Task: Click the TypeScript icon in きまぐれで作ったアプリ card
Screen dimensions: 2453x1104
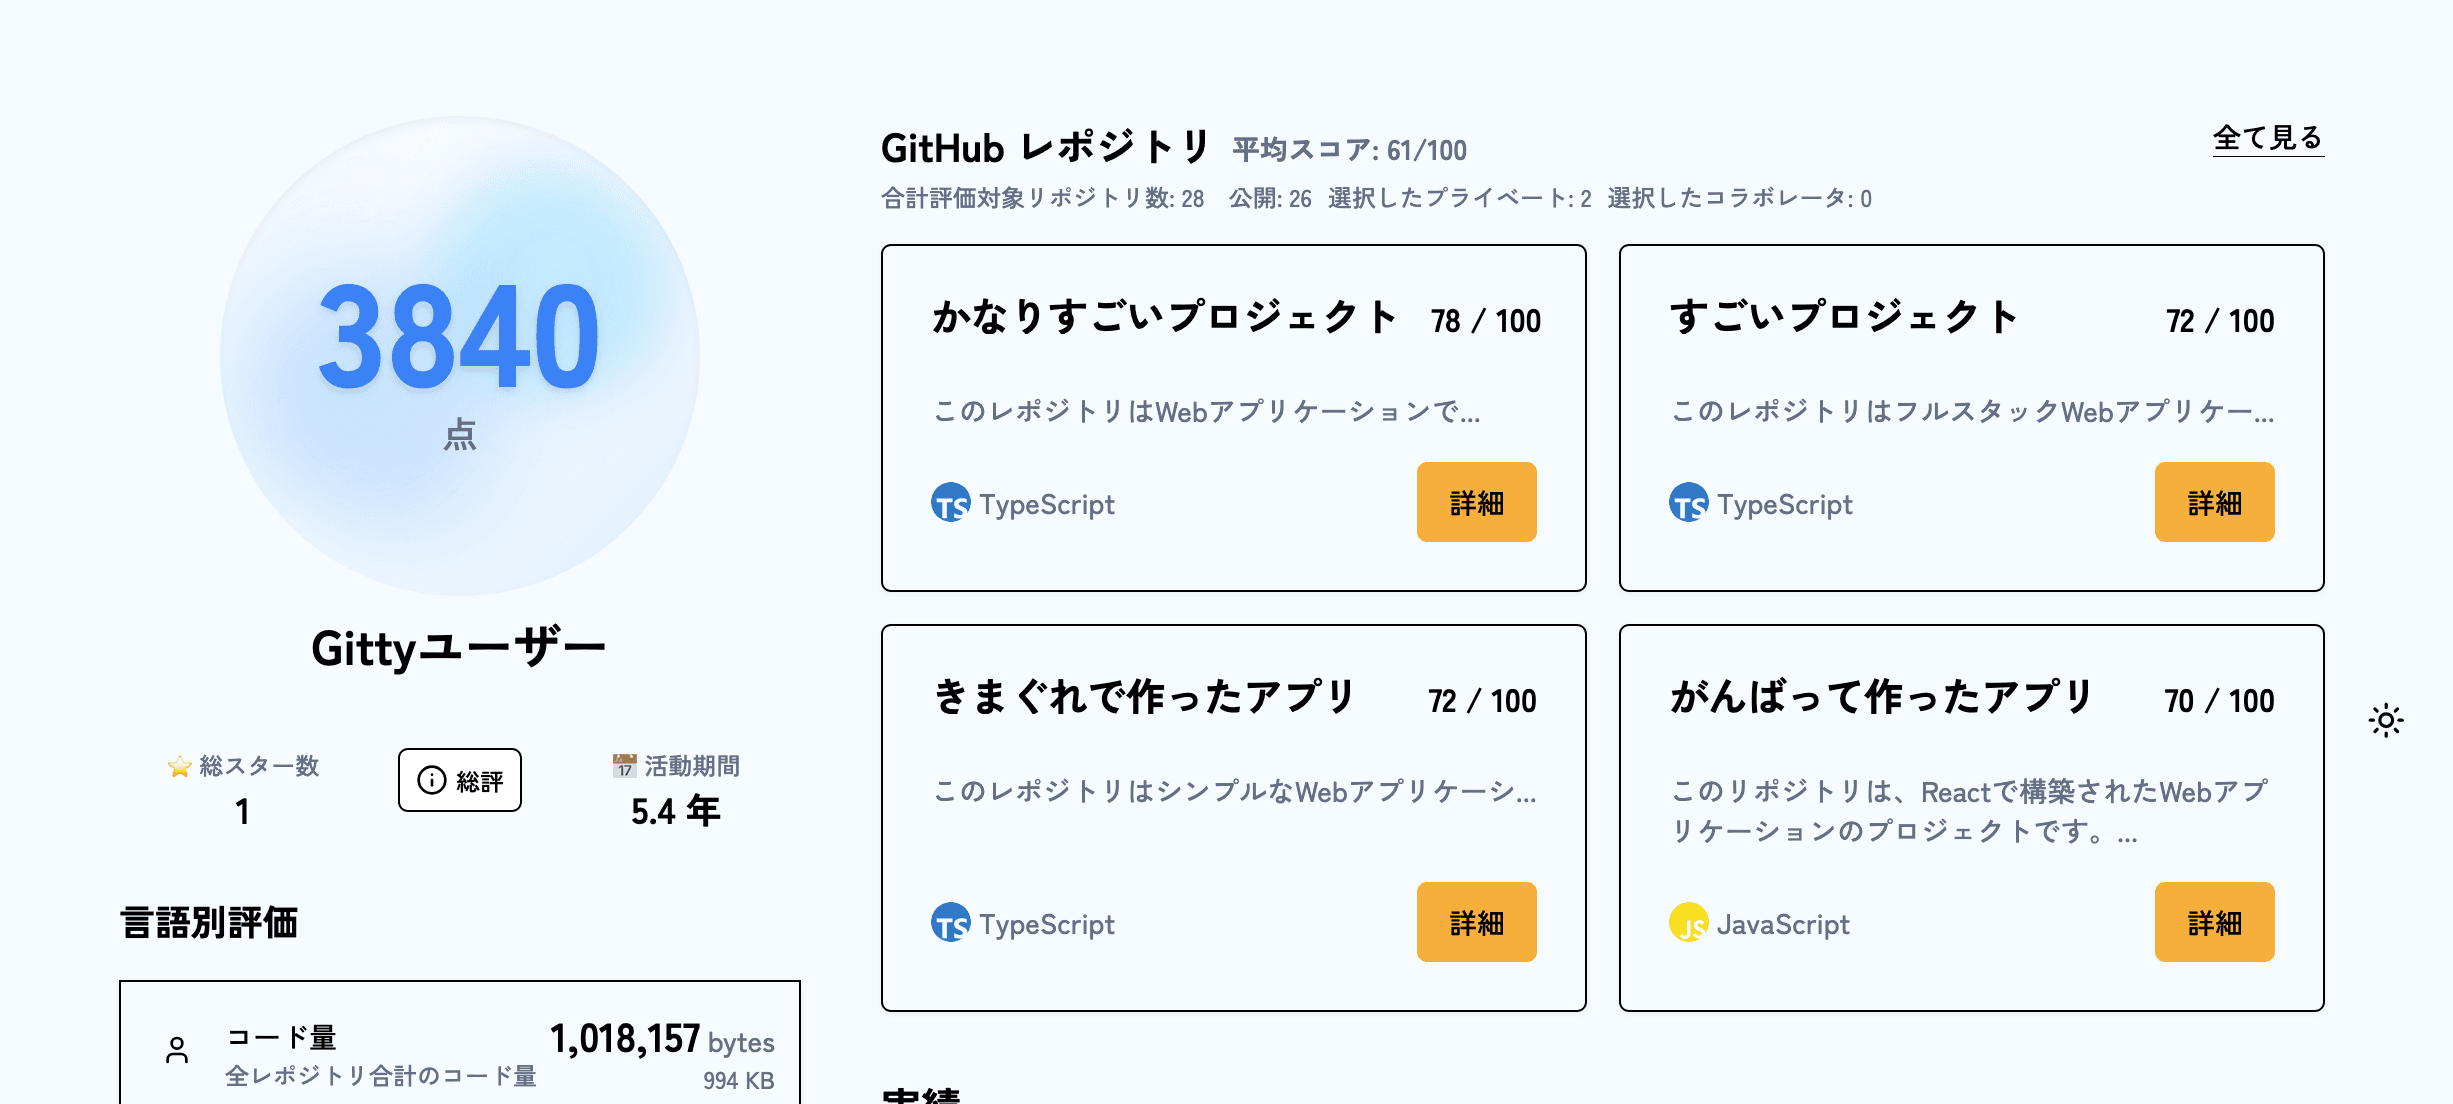Action: tap(950, 923)
